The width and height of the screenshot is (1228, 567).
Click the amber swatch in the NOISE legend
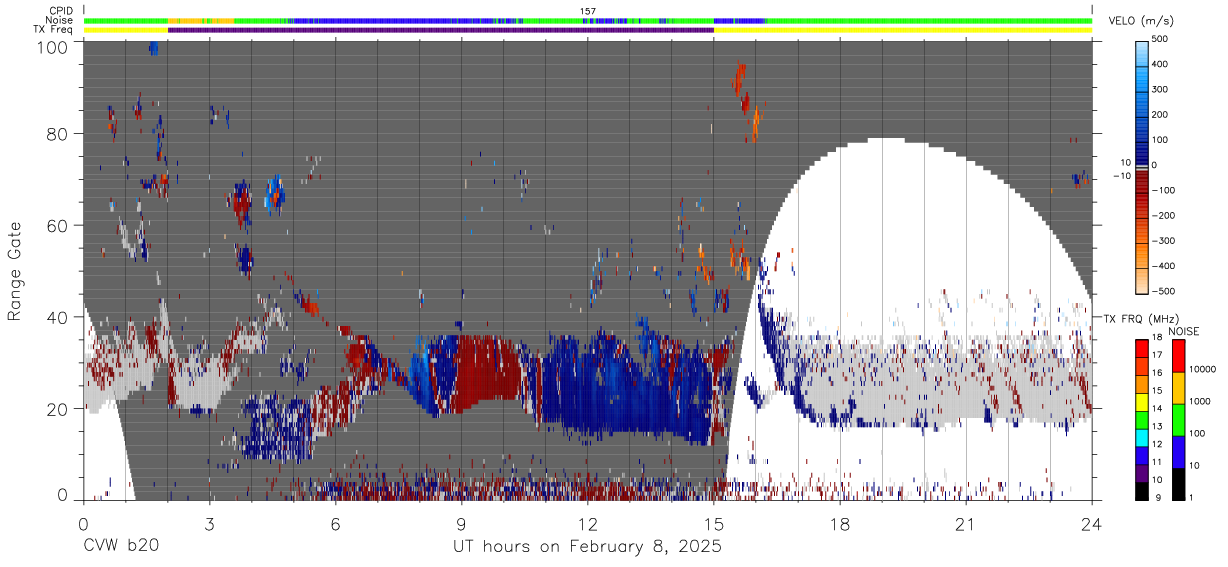coord(1178,387)
